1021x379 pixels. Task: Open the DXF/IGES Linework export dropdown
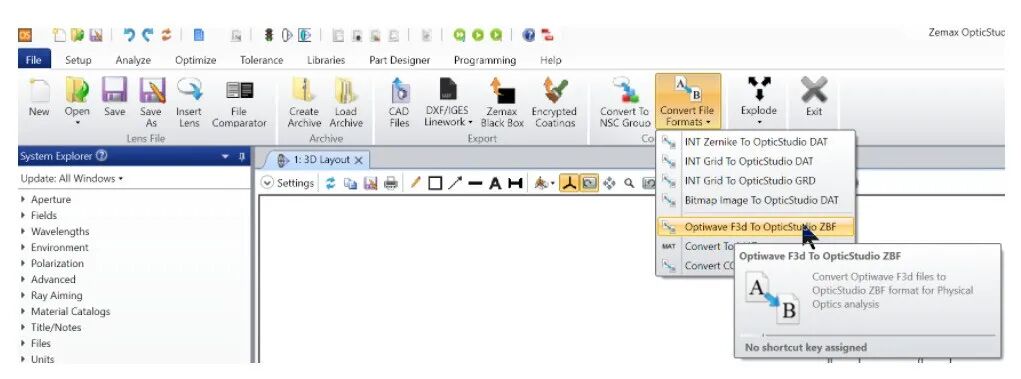[x=448, y=103]
